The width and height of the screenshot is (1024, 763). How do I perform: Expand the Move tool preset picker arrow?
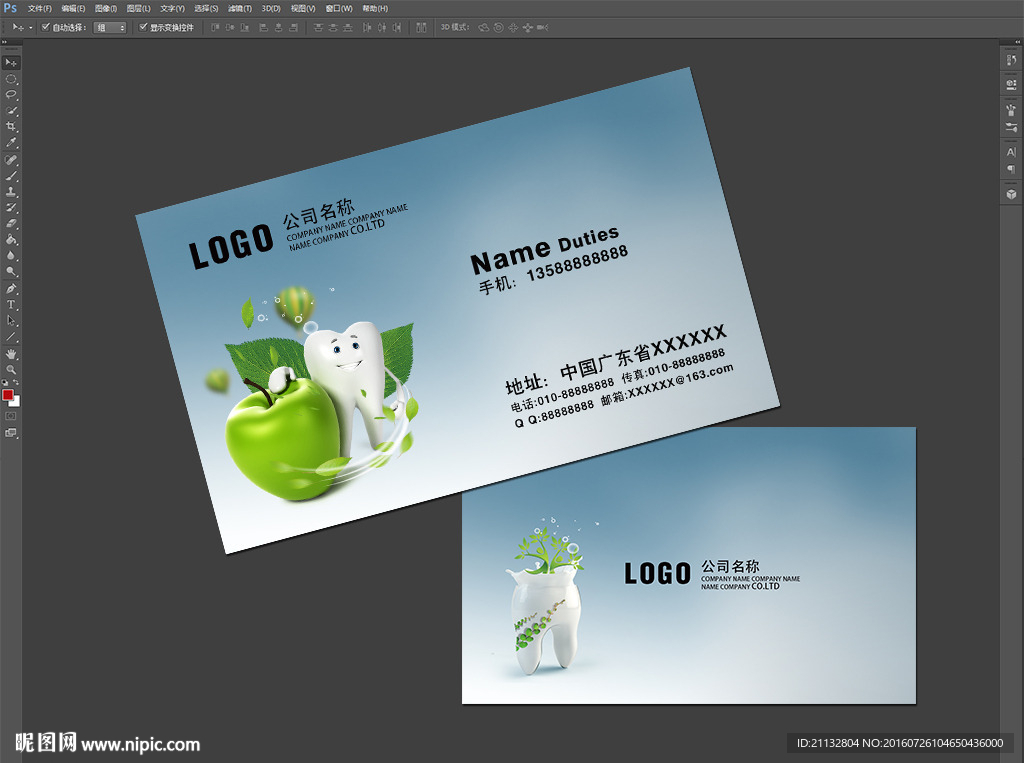(x=30, y=28)
